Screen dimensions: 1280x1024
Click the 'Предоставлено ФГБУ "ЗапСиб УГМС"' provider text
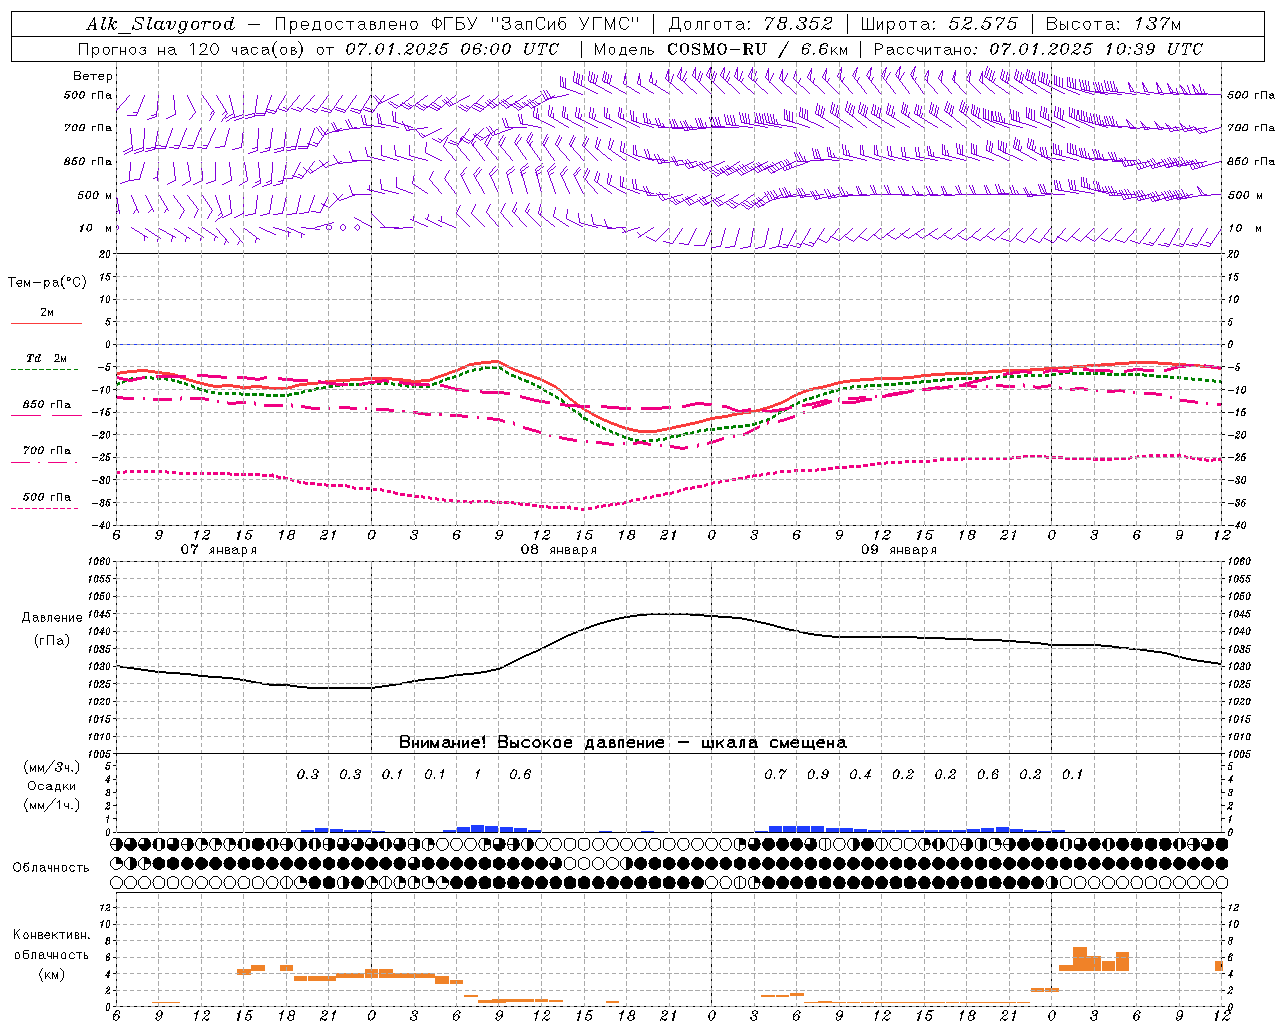457,24
